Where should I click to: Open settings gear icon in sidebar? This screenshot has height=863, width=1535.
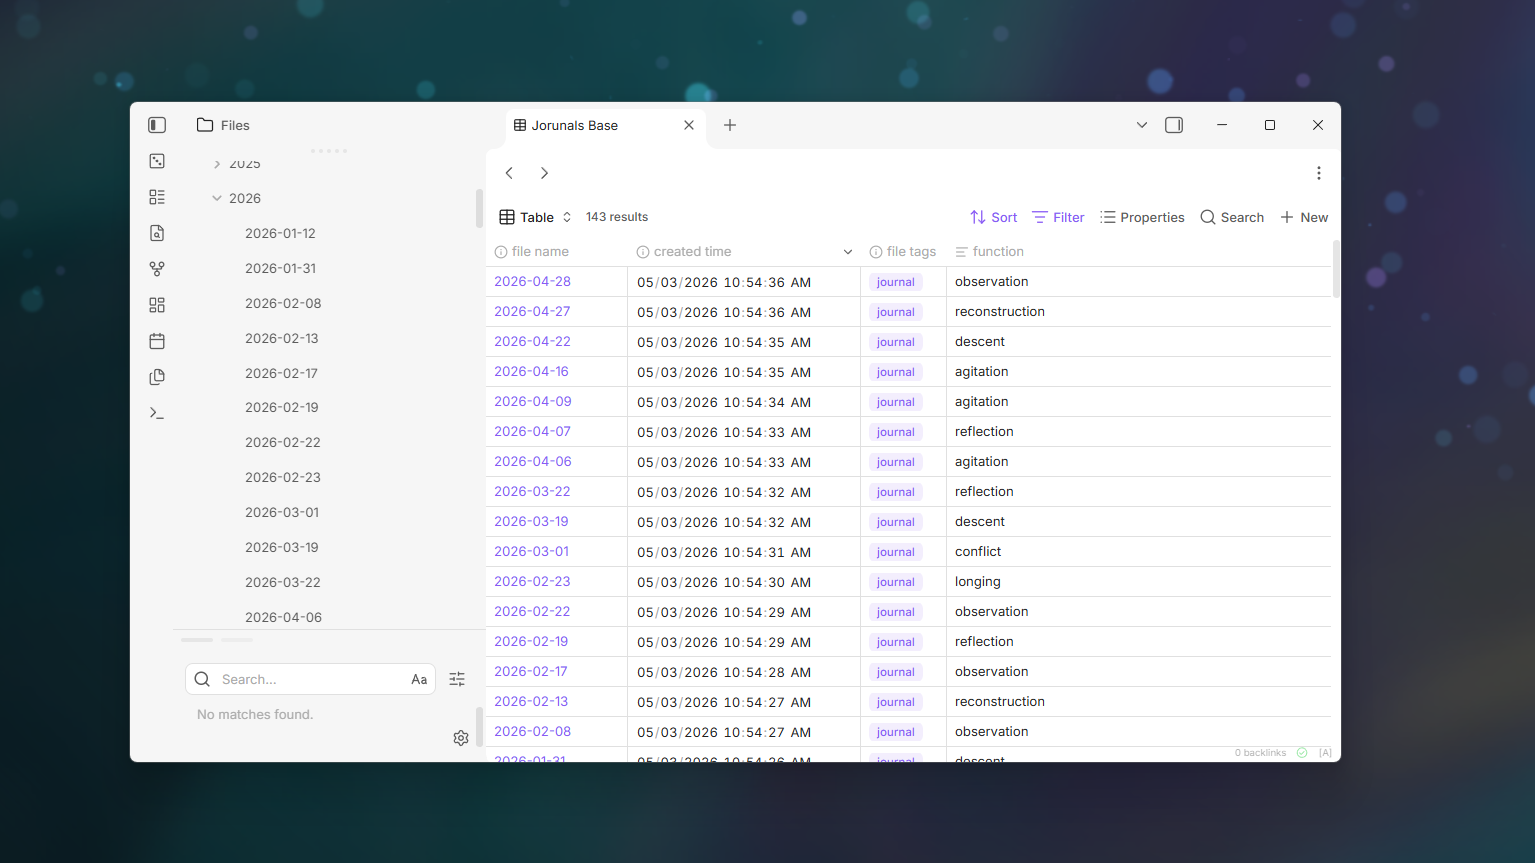tap(461, 738)
